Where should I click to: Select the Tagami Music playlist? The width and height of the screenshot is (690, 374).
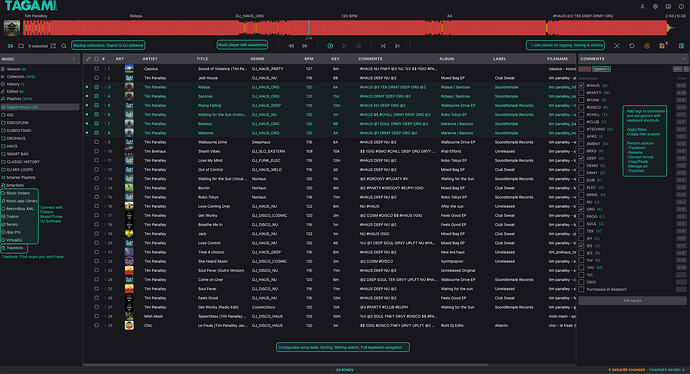(x=40, y=107)
